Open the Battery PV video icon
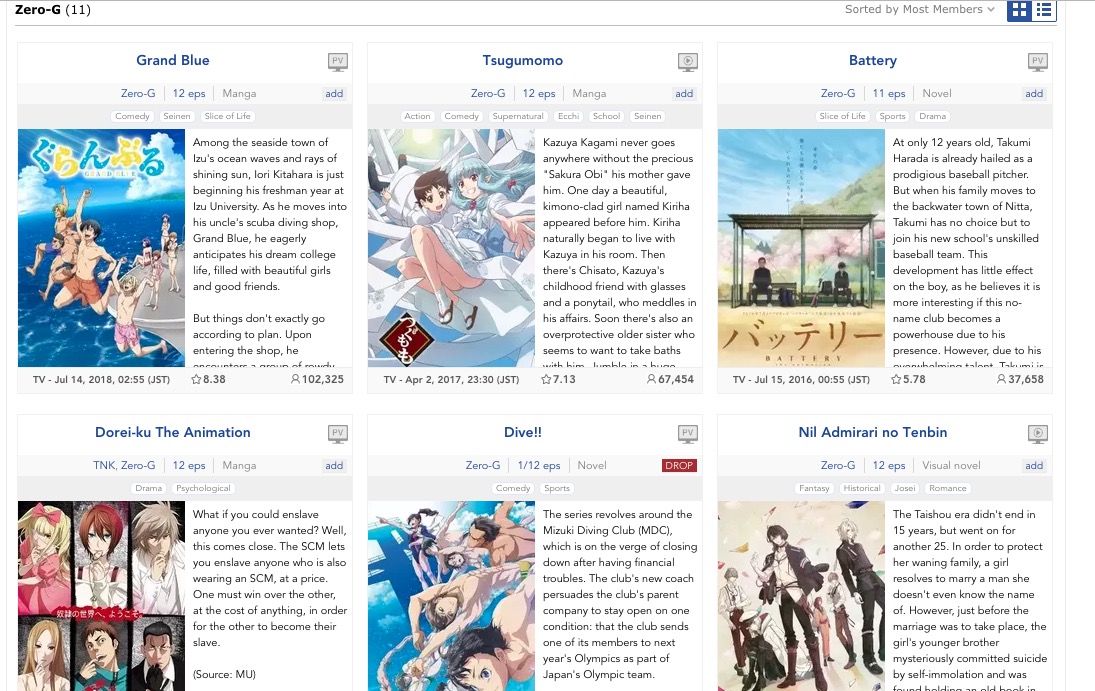The width and height of the screenshot is (1095, 691). pyautogui.click(x=1038, y=61)
